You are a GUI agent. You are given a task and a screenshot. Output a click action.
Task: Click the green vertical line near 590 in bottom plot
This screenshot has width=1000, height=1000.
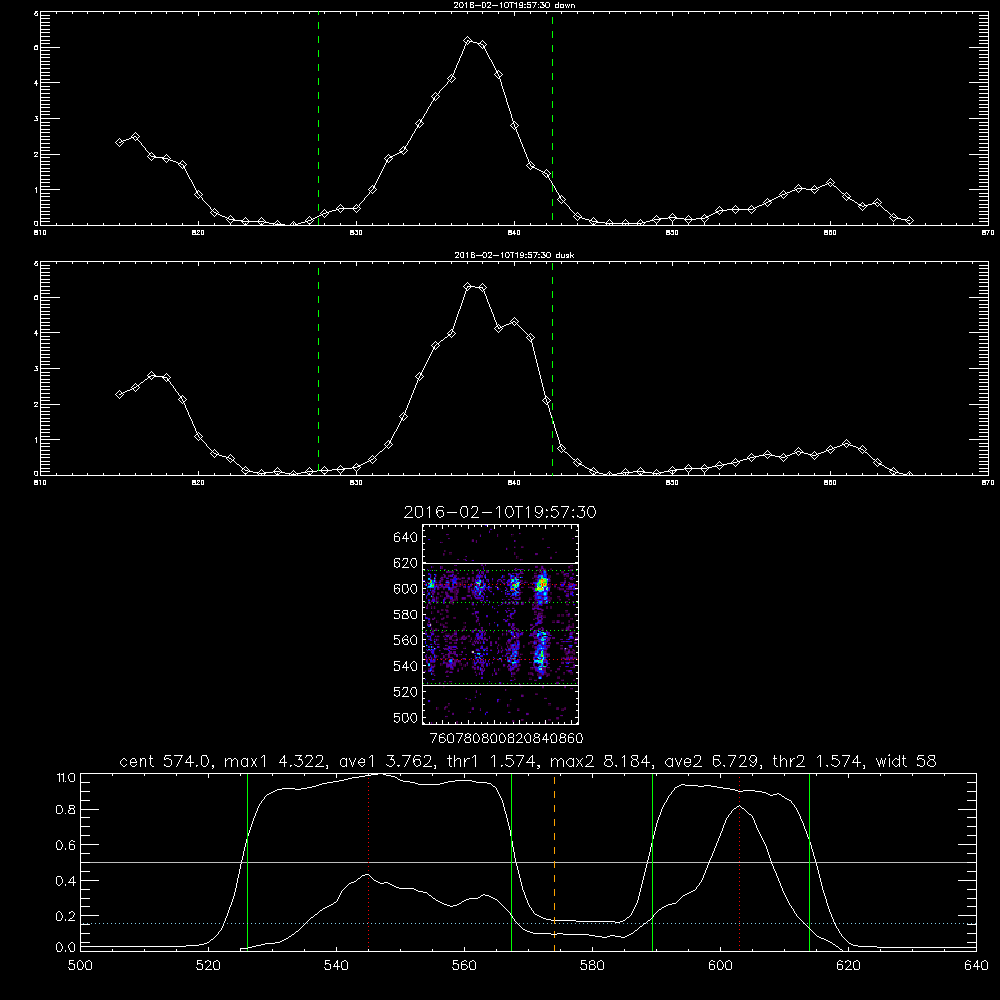tap(652, 862)
